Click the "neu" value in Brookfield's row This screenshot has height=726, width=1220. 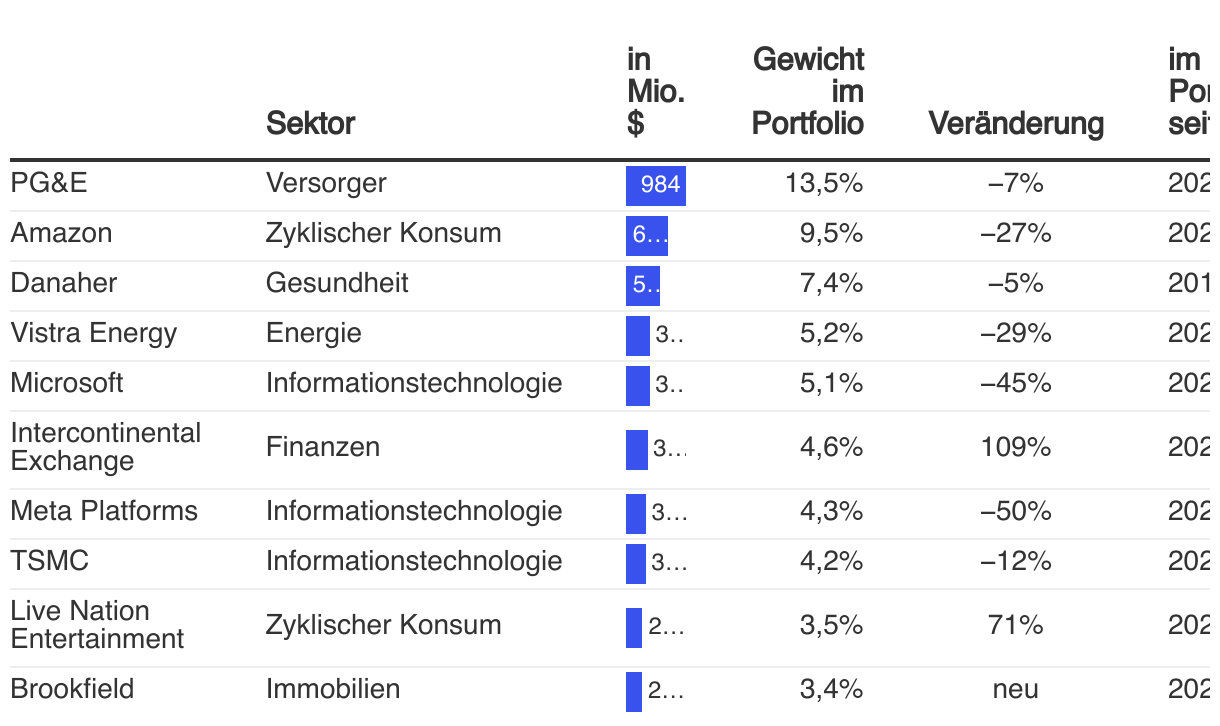[x=1016, y=690]
